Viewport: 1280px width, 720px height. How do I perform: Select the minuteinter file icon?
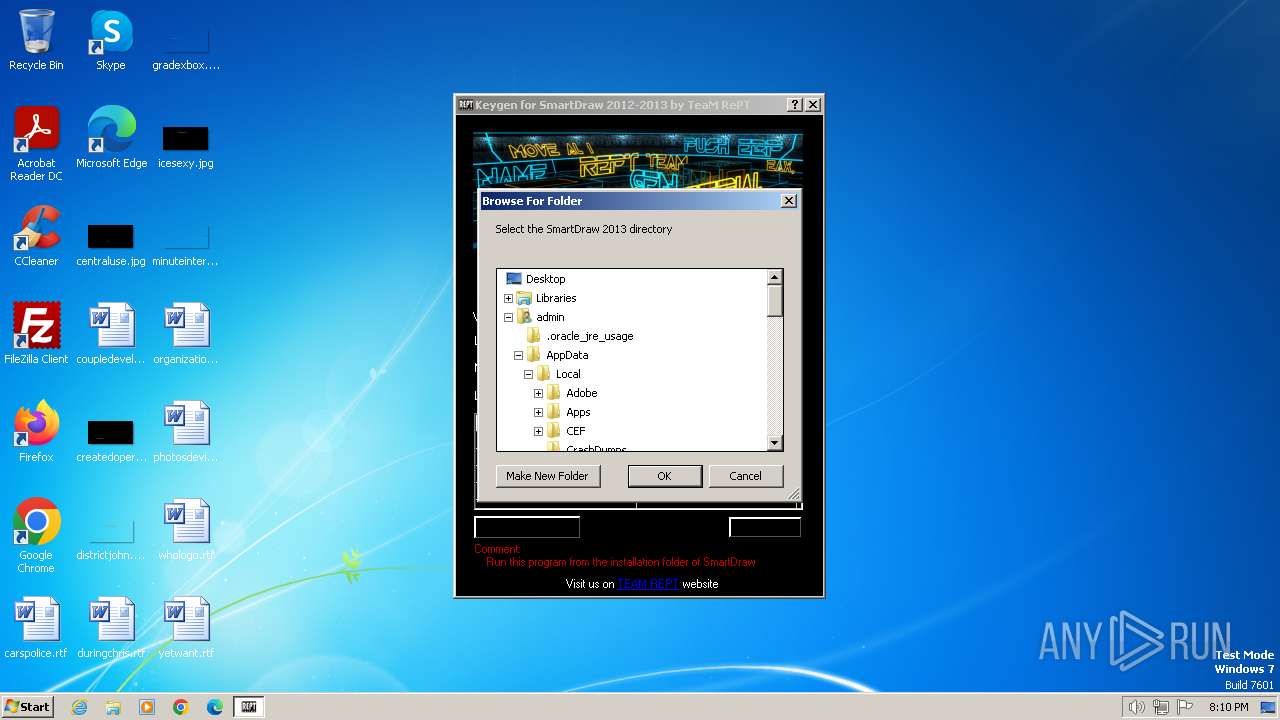click(x=186, y=244)
